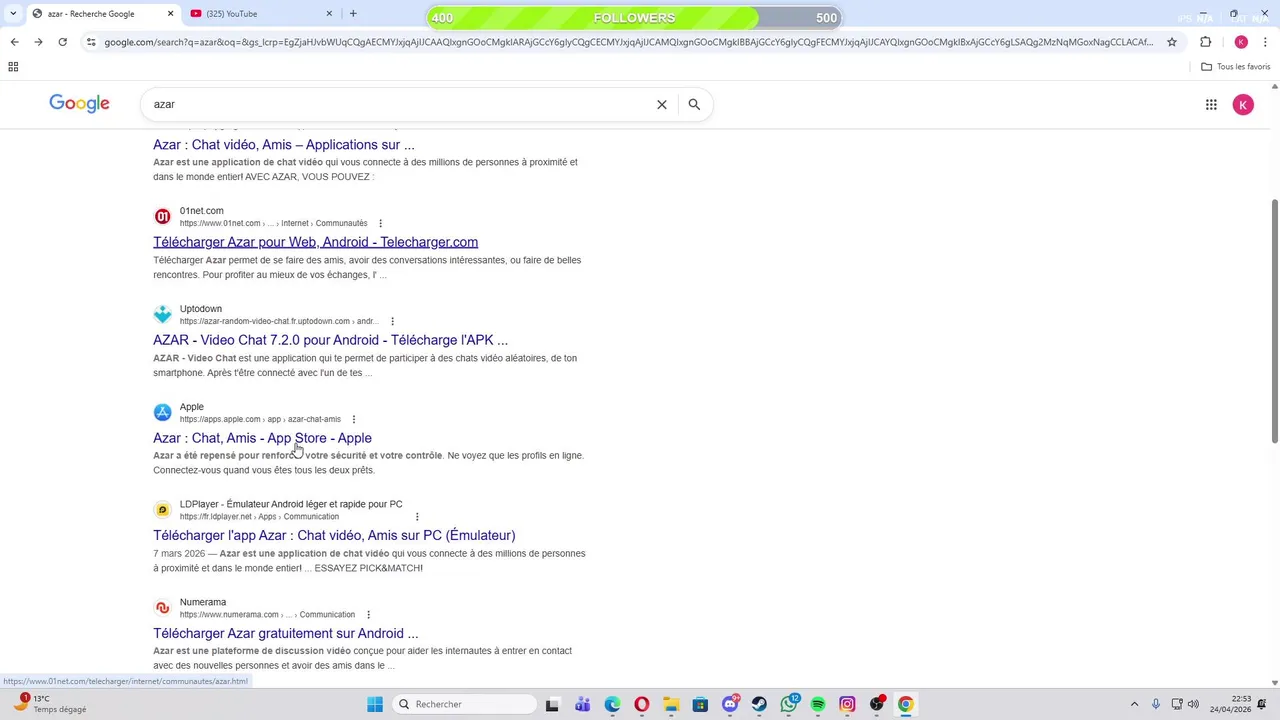
Task: Open the AZAR - Video Chat 7.2.0 Uptodown link
Action: pyautogui.click(x=330, y=340)
